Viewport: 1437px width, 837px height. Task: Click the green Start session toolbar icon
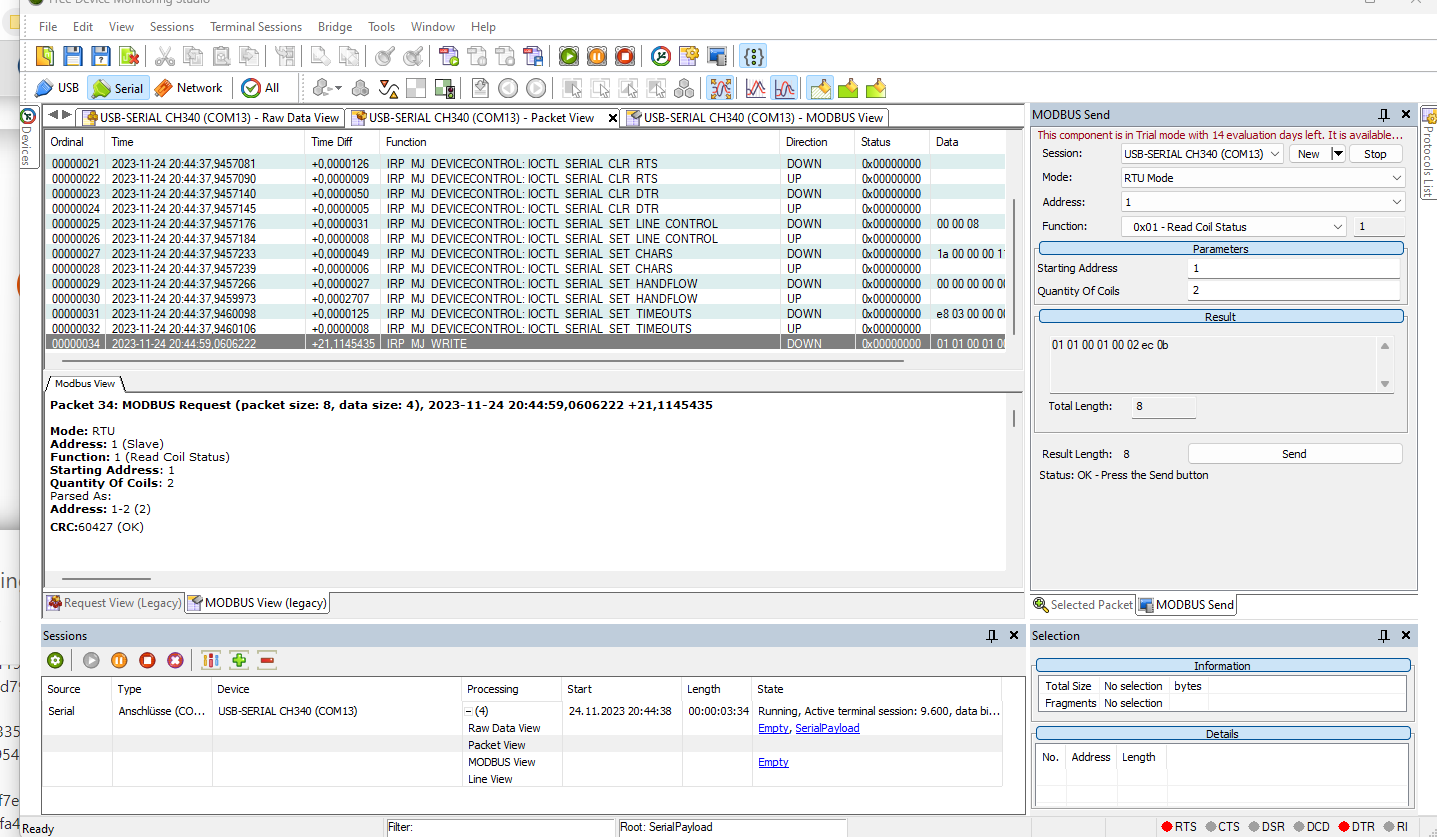[x=568, y=56]
